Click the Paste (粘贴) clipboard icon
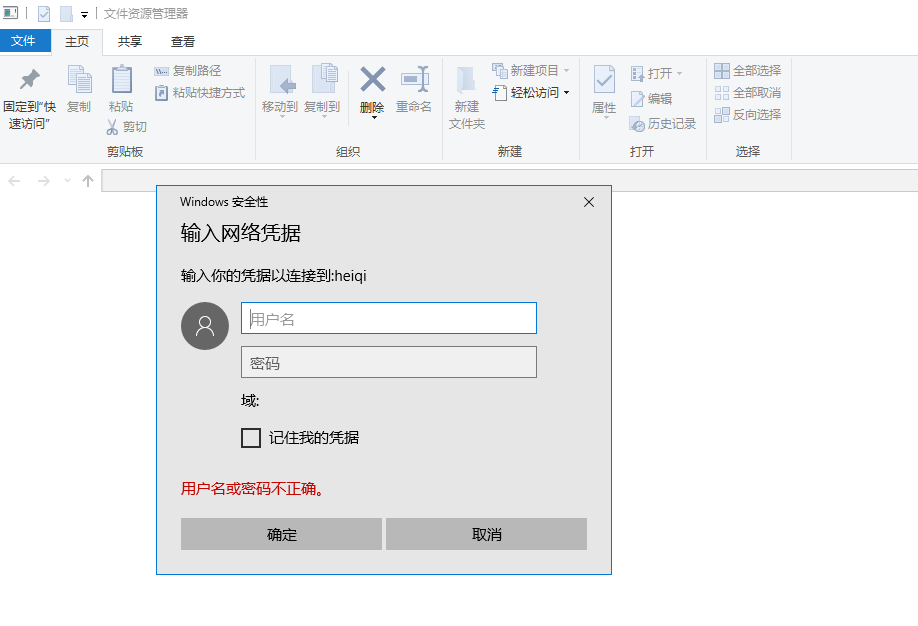 pyautogui.click(x=121, y=79)
